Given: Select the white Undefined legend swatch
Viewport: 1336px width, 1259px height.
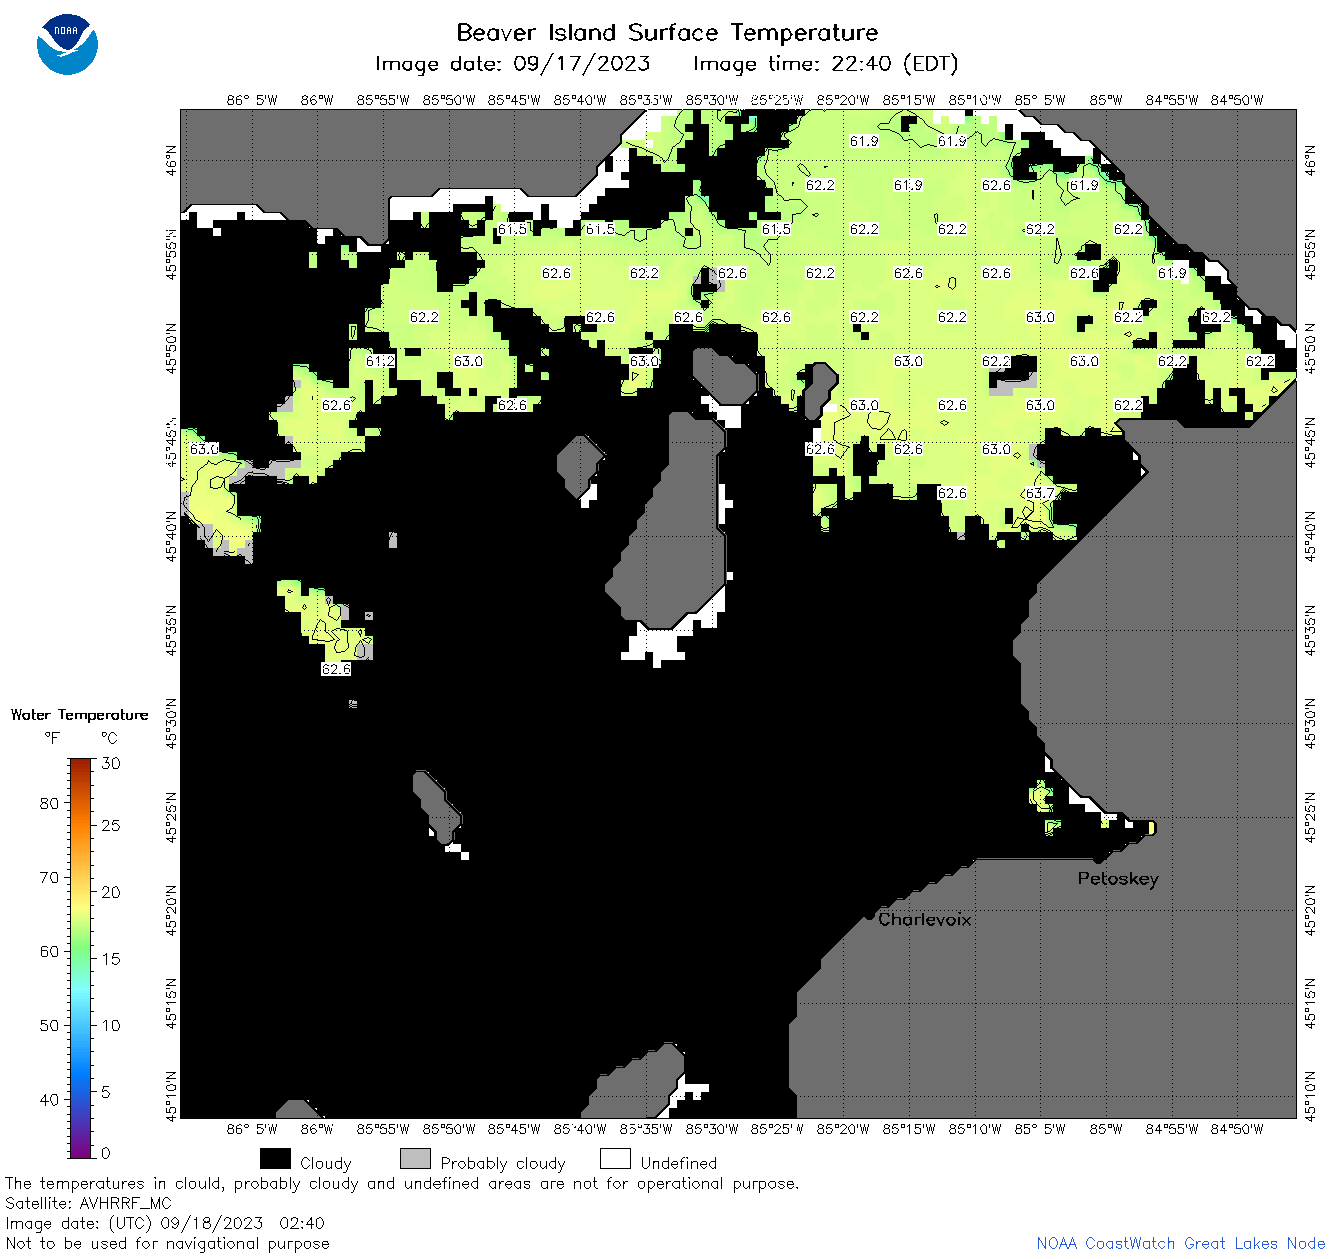Looking at the screenshot, I should click(615, 1159).
